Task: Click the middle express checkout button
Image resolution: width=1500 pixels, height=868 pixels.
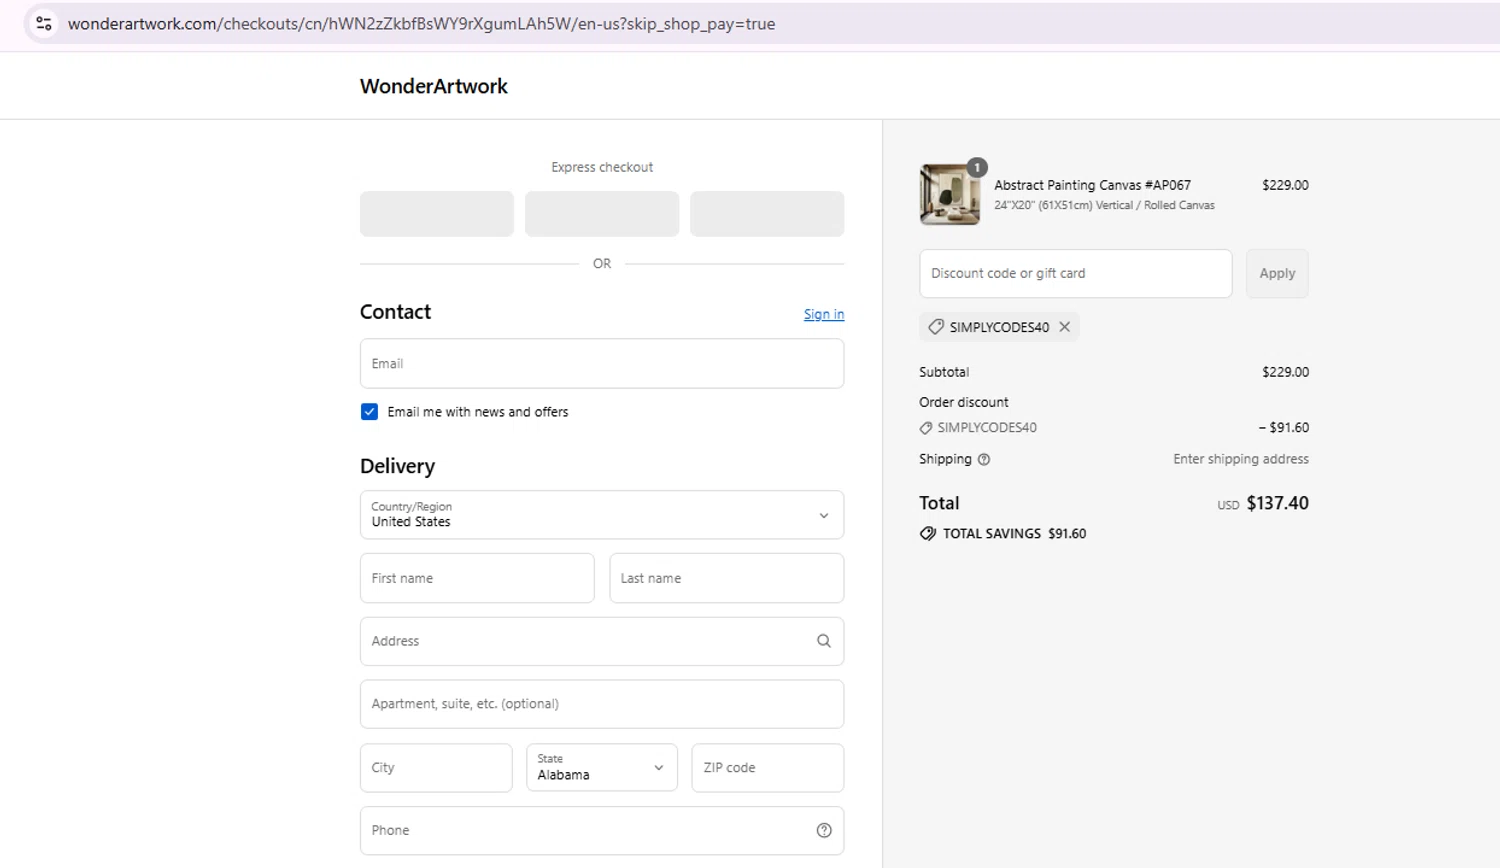Action: pyautogui.click(x=602, y=214)
